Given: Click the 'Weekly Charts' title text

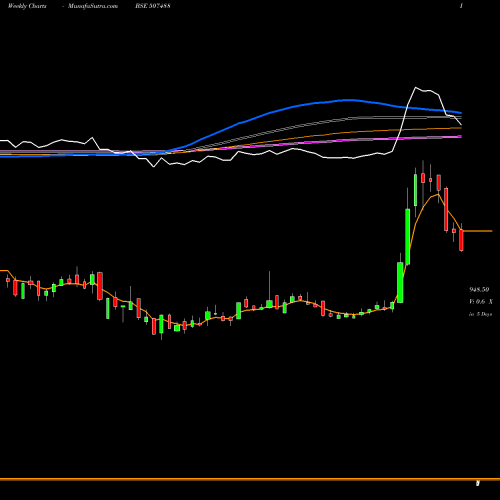Looking at the screenshot, I should click(27, 6).
